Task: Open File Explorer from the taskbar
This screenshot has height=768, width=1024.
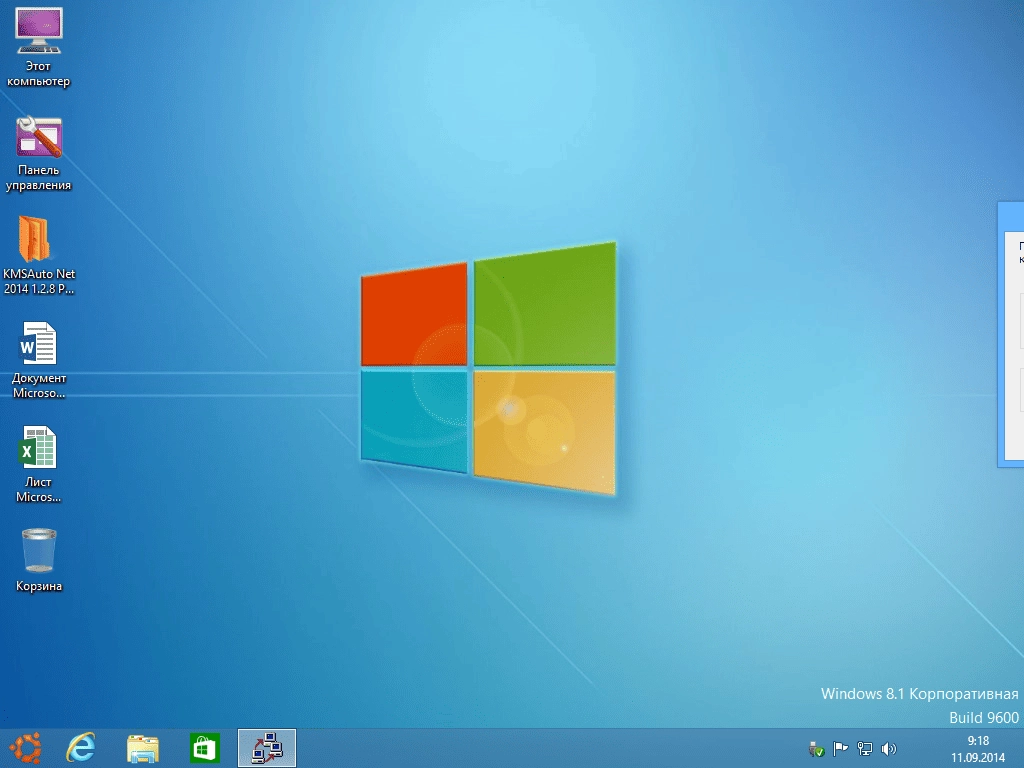Action: [x=142, y=748]
